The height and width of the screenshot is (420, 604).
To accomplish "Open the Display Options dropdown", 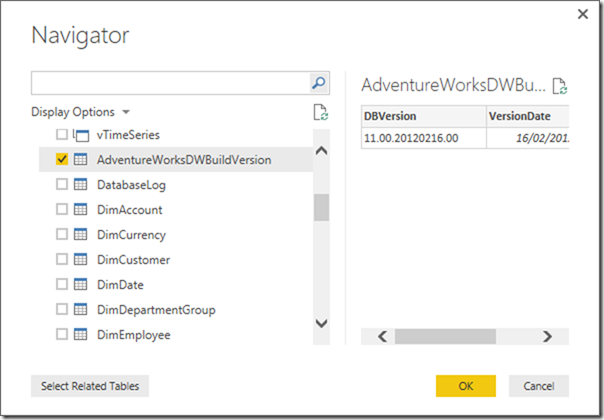I will coord(81,112).
